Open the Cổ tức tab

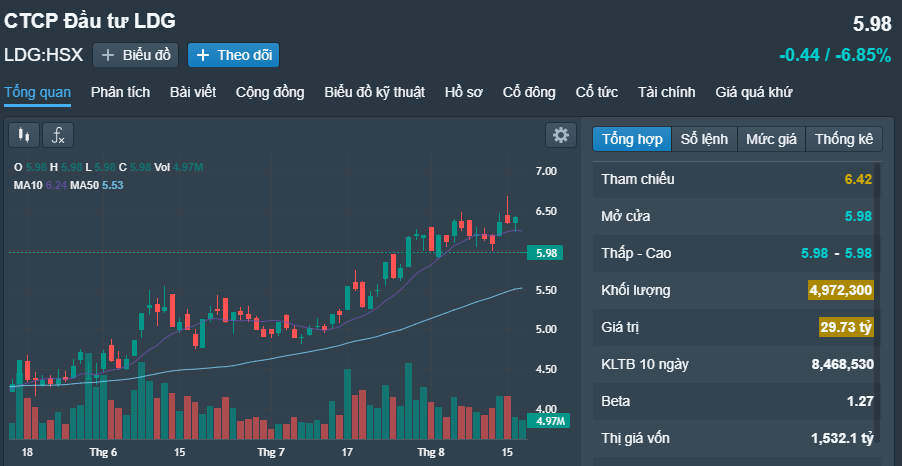[597, 92]
